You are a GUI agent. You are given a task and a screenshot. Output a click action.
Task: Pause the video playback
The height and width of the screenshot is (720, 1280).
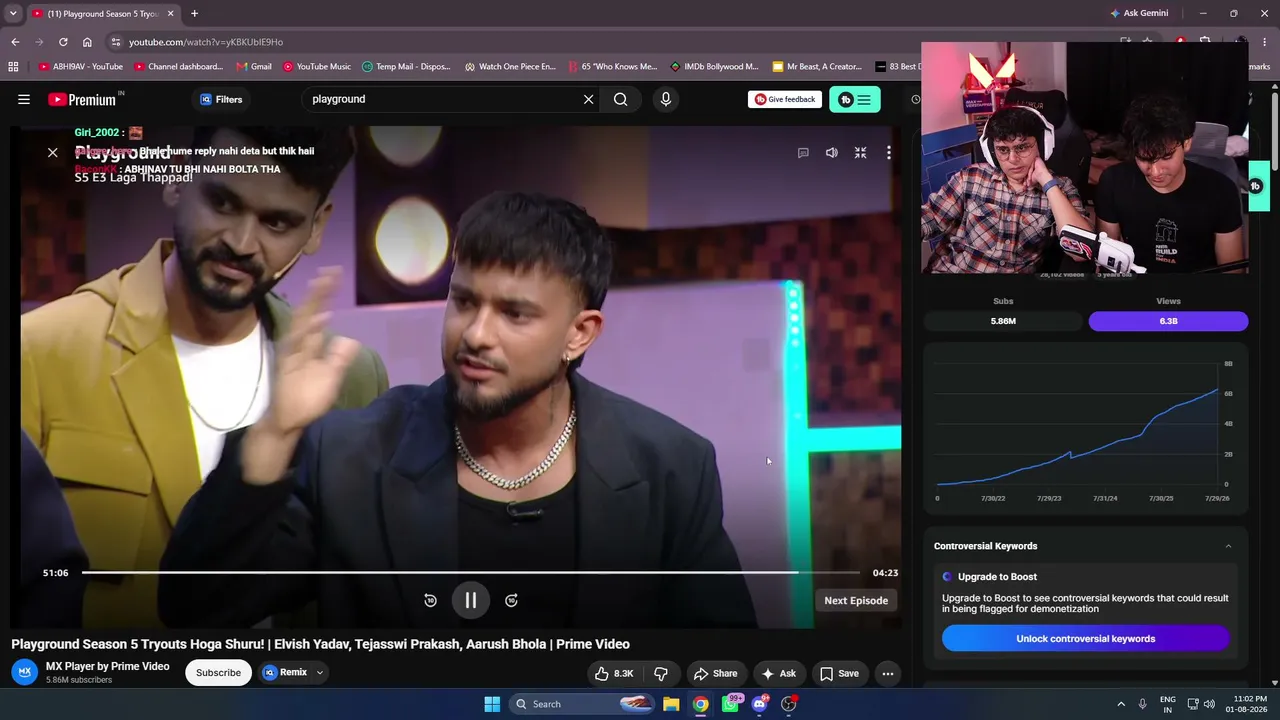470,600
